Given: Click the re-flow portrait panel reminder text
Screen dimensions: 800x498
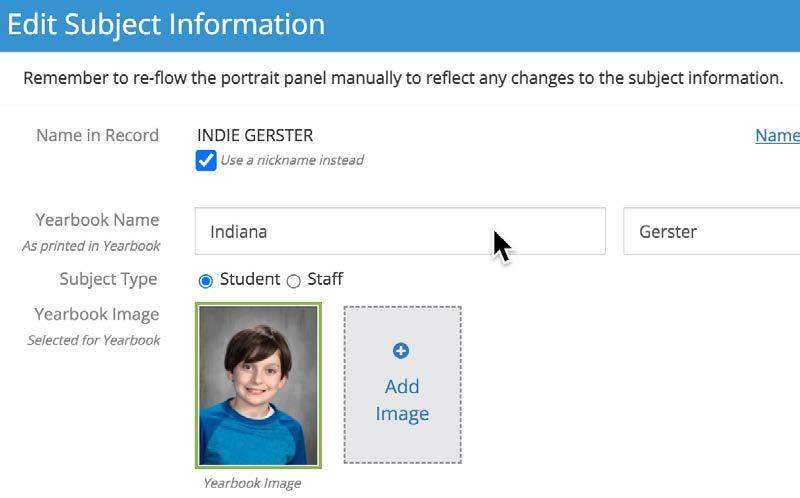Looking at the screenshot, I should 403,78.
